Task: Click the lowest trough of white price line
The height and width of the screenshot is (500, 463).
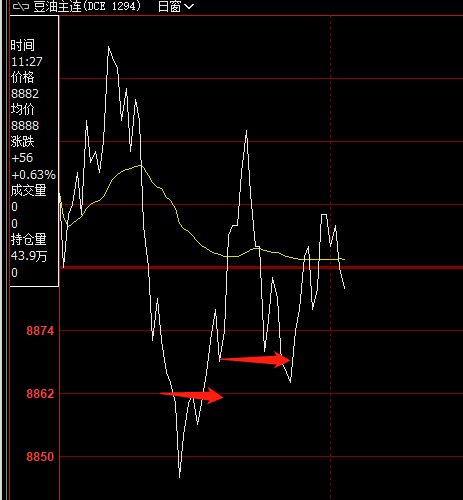Action: [180, 476]
